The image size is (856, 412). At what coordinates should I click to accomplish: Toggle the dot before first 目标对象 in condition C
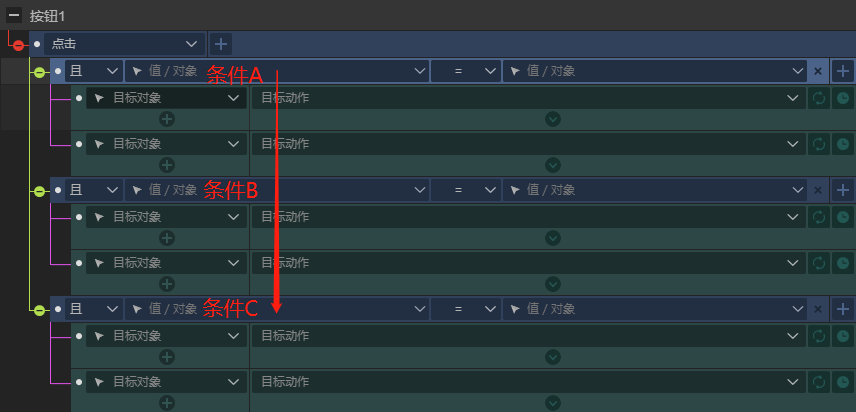pos(79,336)
